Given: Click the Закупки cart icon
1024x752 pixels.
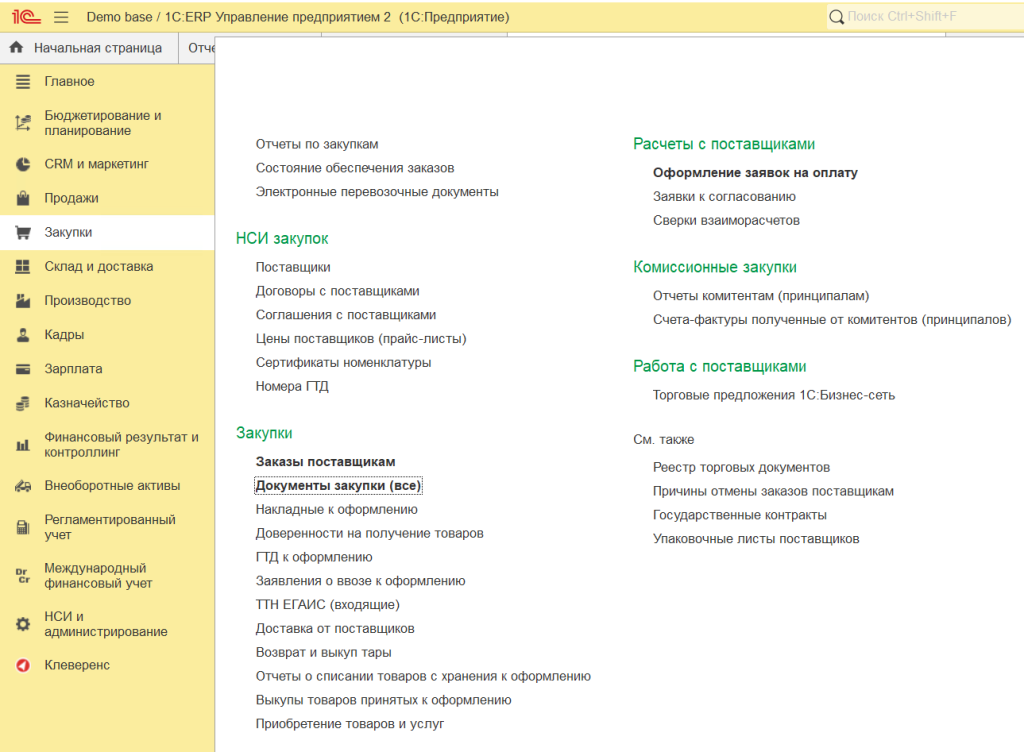Looking at the screenshot, I should click(x=23, y=232).
